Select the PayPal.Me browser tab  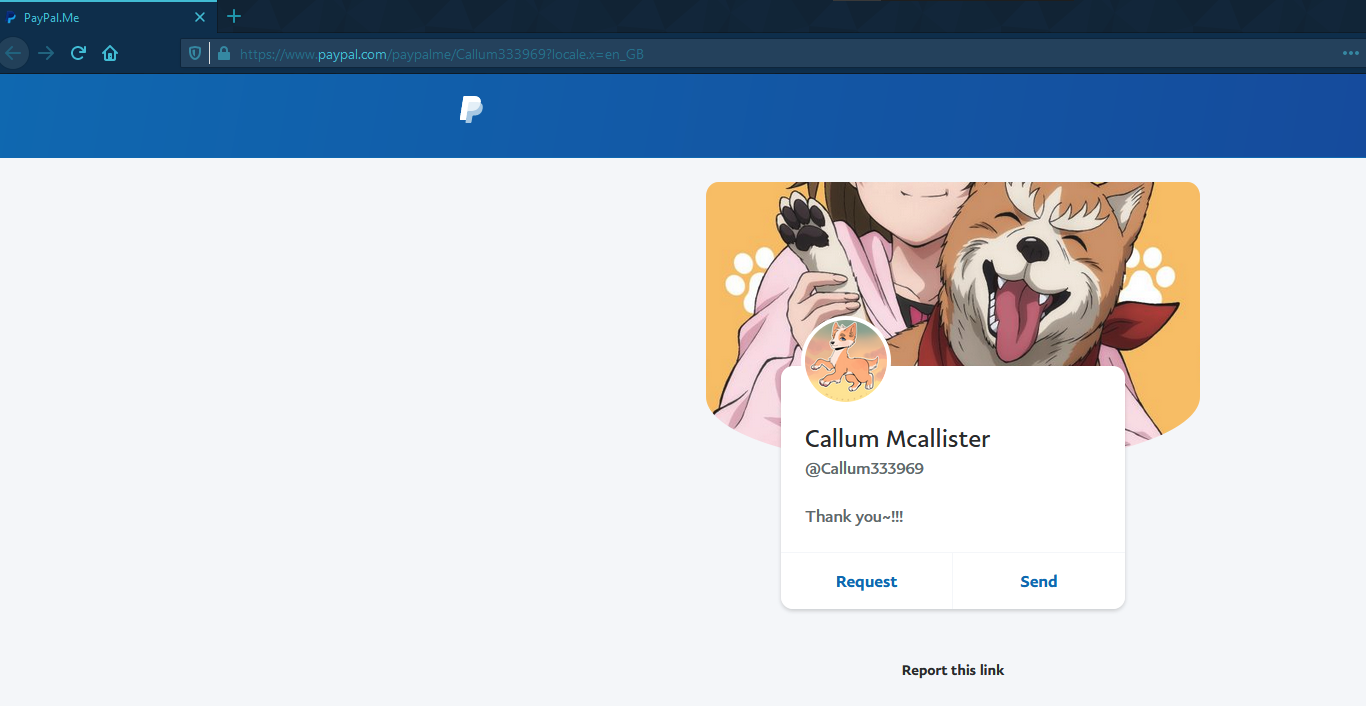click(x=107, y=17)
